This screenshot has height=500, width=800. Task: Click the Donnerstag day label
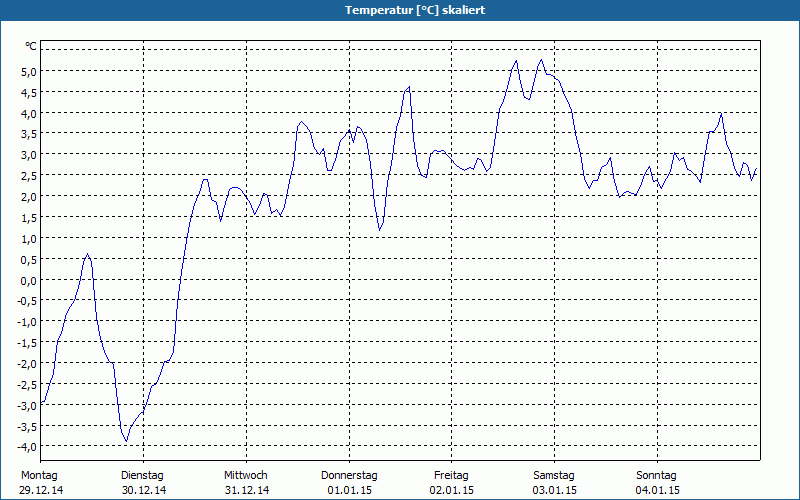pyautogui.click(x=349, y=476)
